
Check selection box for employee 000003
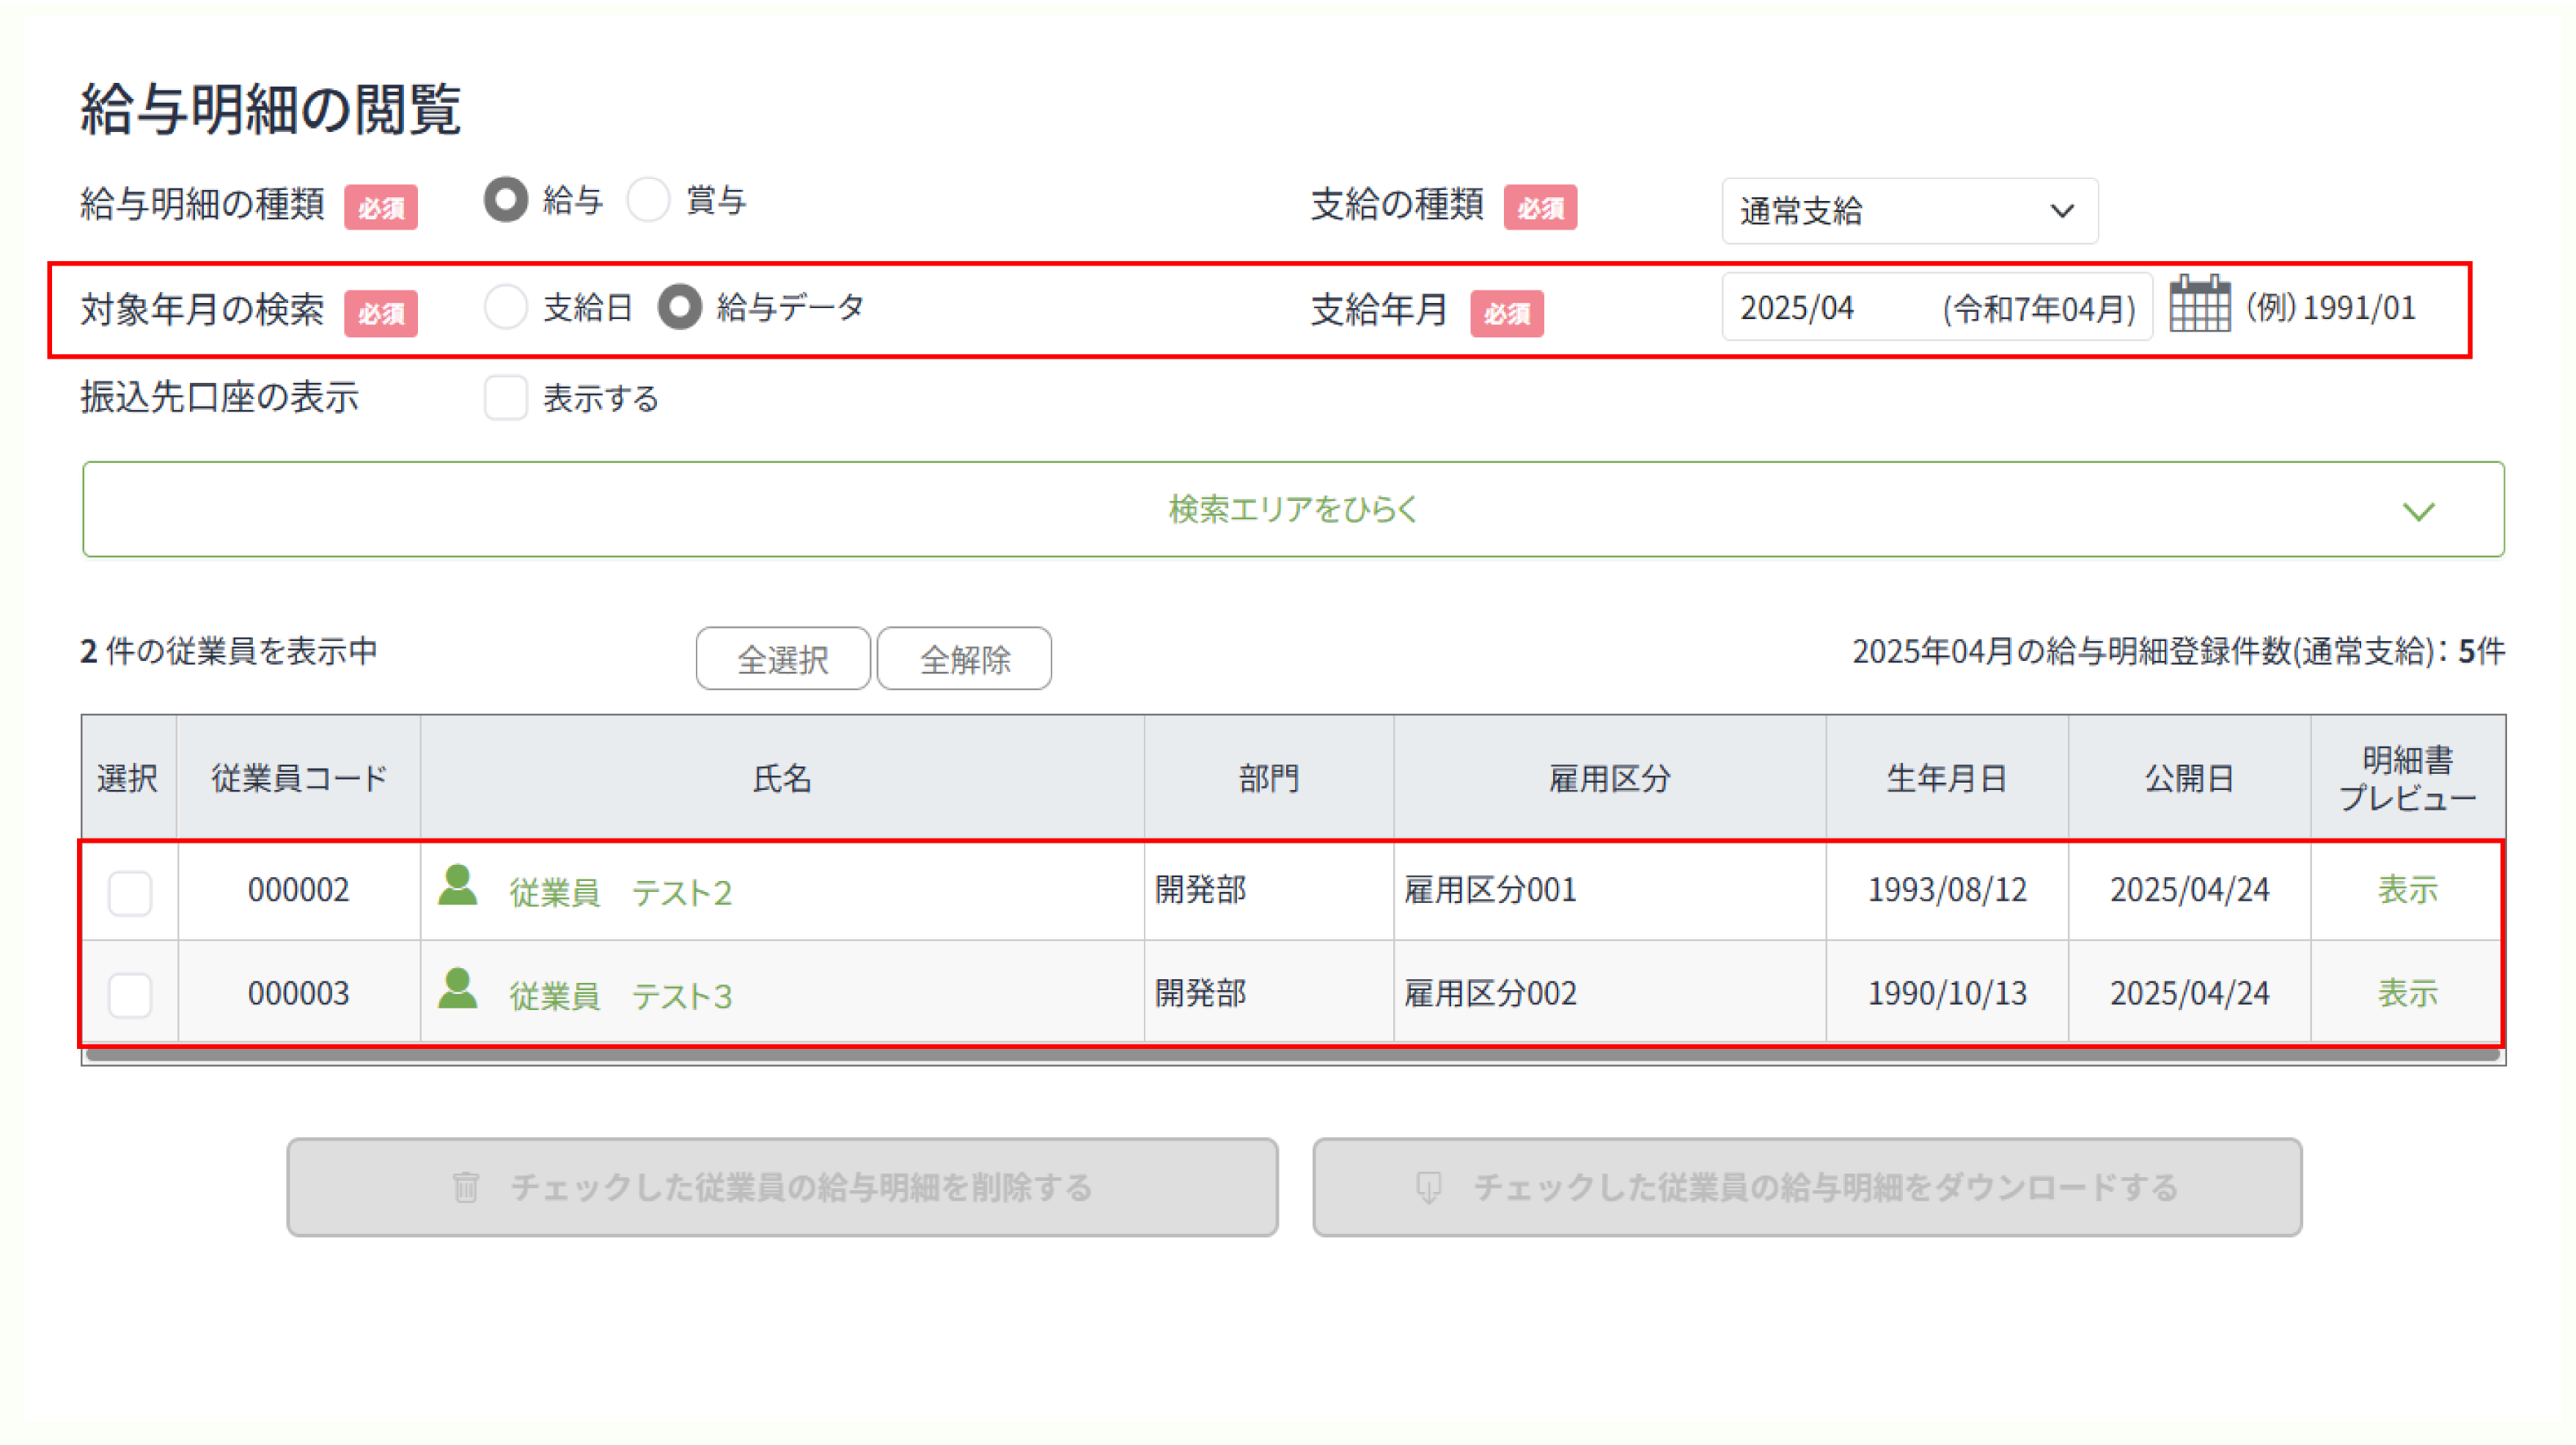pyautogui.click(x=130, y=995)
